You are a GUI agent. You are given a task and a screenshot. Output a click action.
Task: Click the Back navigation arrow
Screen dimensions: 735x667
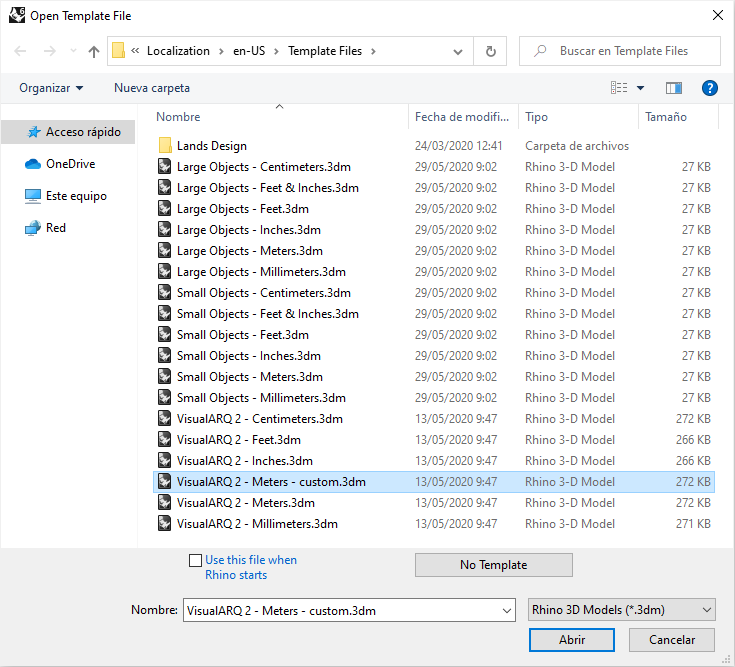20,51
